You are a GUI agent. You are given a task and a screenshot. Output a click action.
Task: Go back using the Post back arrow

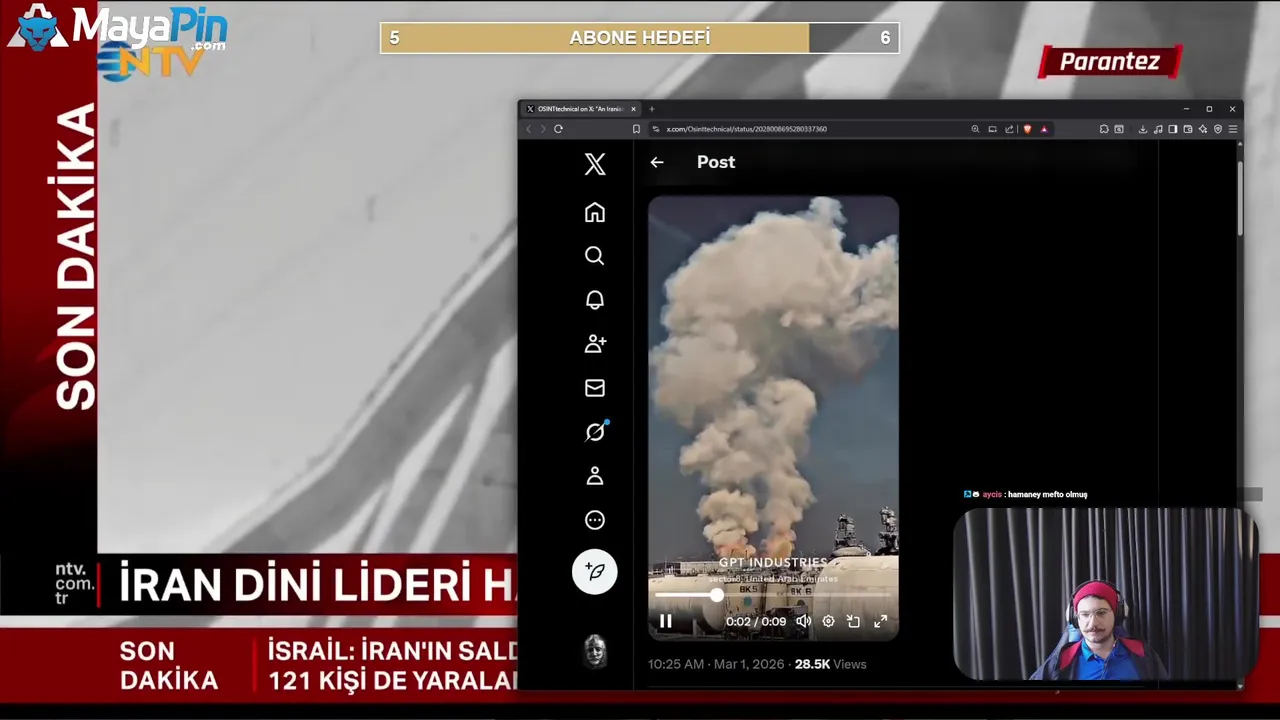pyautogui.click(x=657, y=162)
